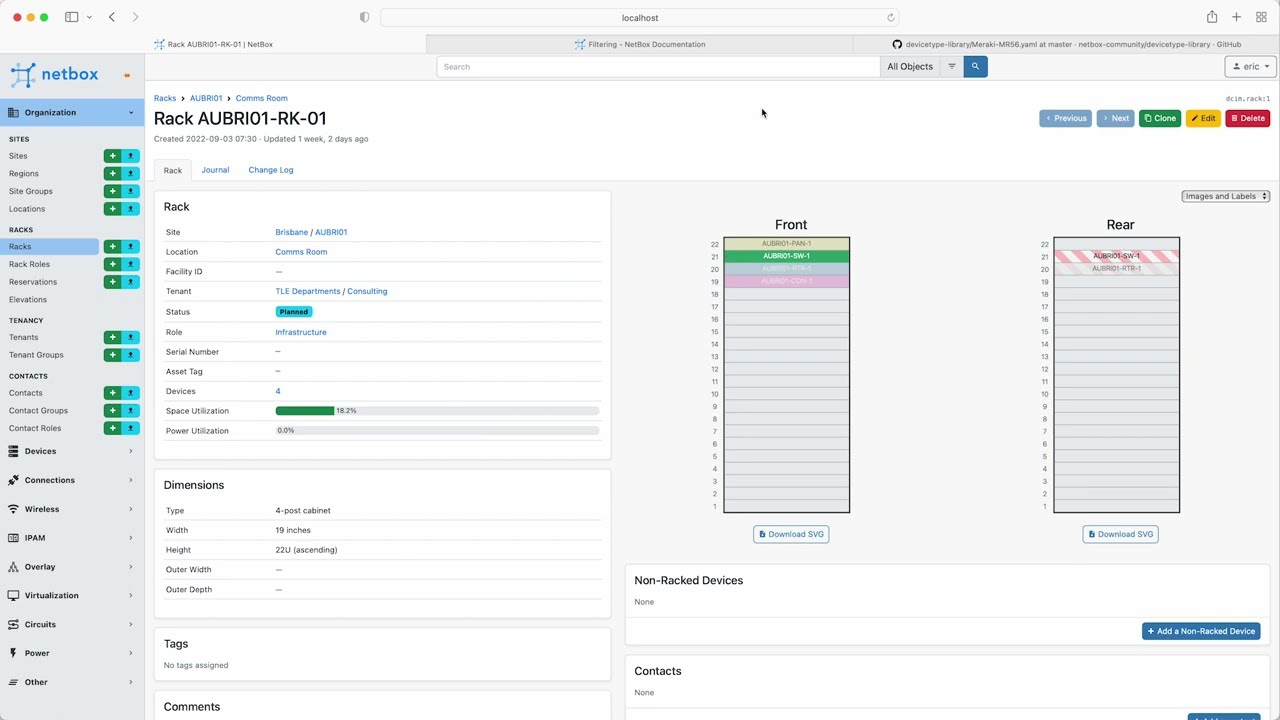Change the Images and Labels display selector
Viewport: 1280px width, 720px height.
pyautogui.click(x=1224, y=196)
